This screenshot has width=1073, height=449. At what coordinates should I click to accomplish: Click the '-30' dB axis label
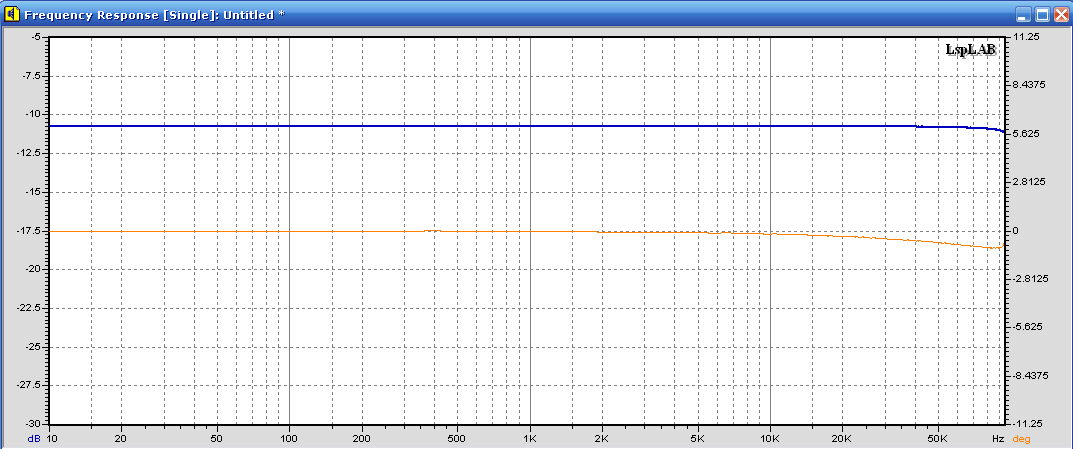coord(34,424)
